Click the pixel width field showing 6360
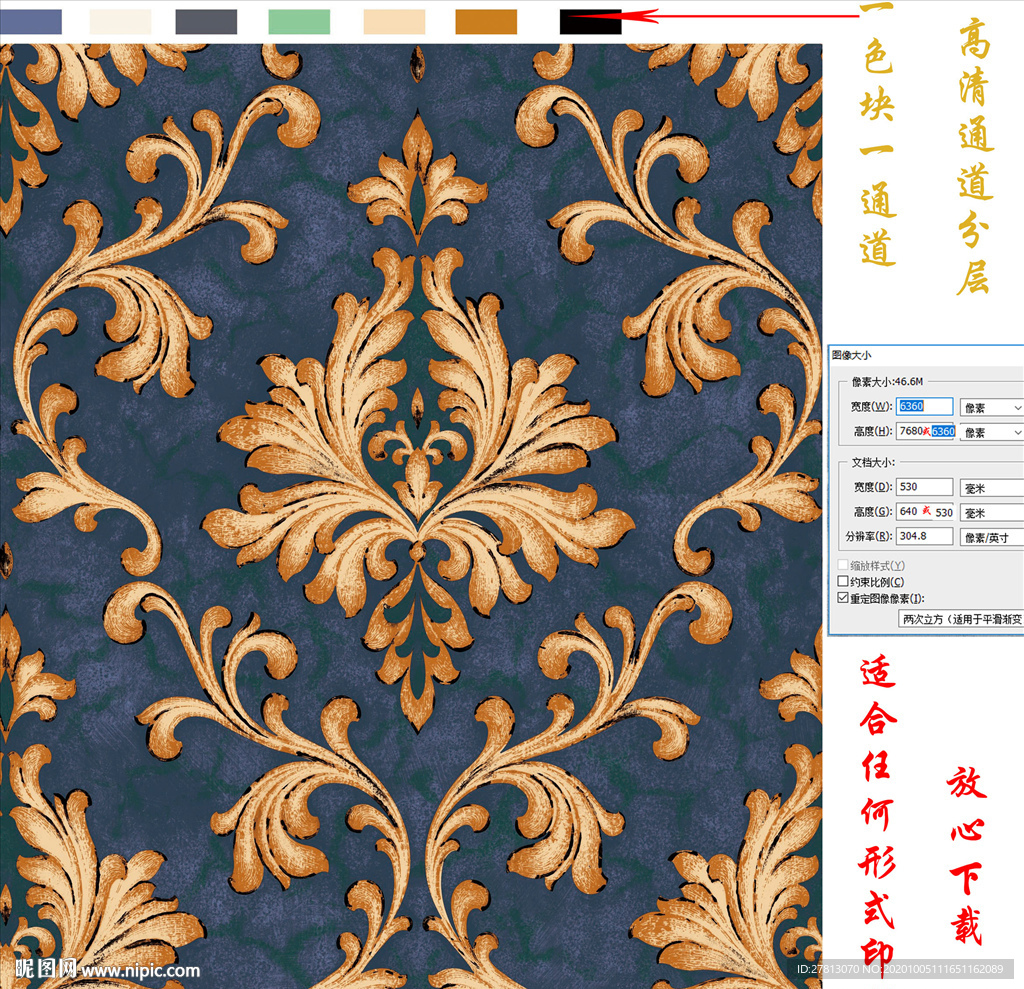 pyautogui.click(x=924, y=406)
